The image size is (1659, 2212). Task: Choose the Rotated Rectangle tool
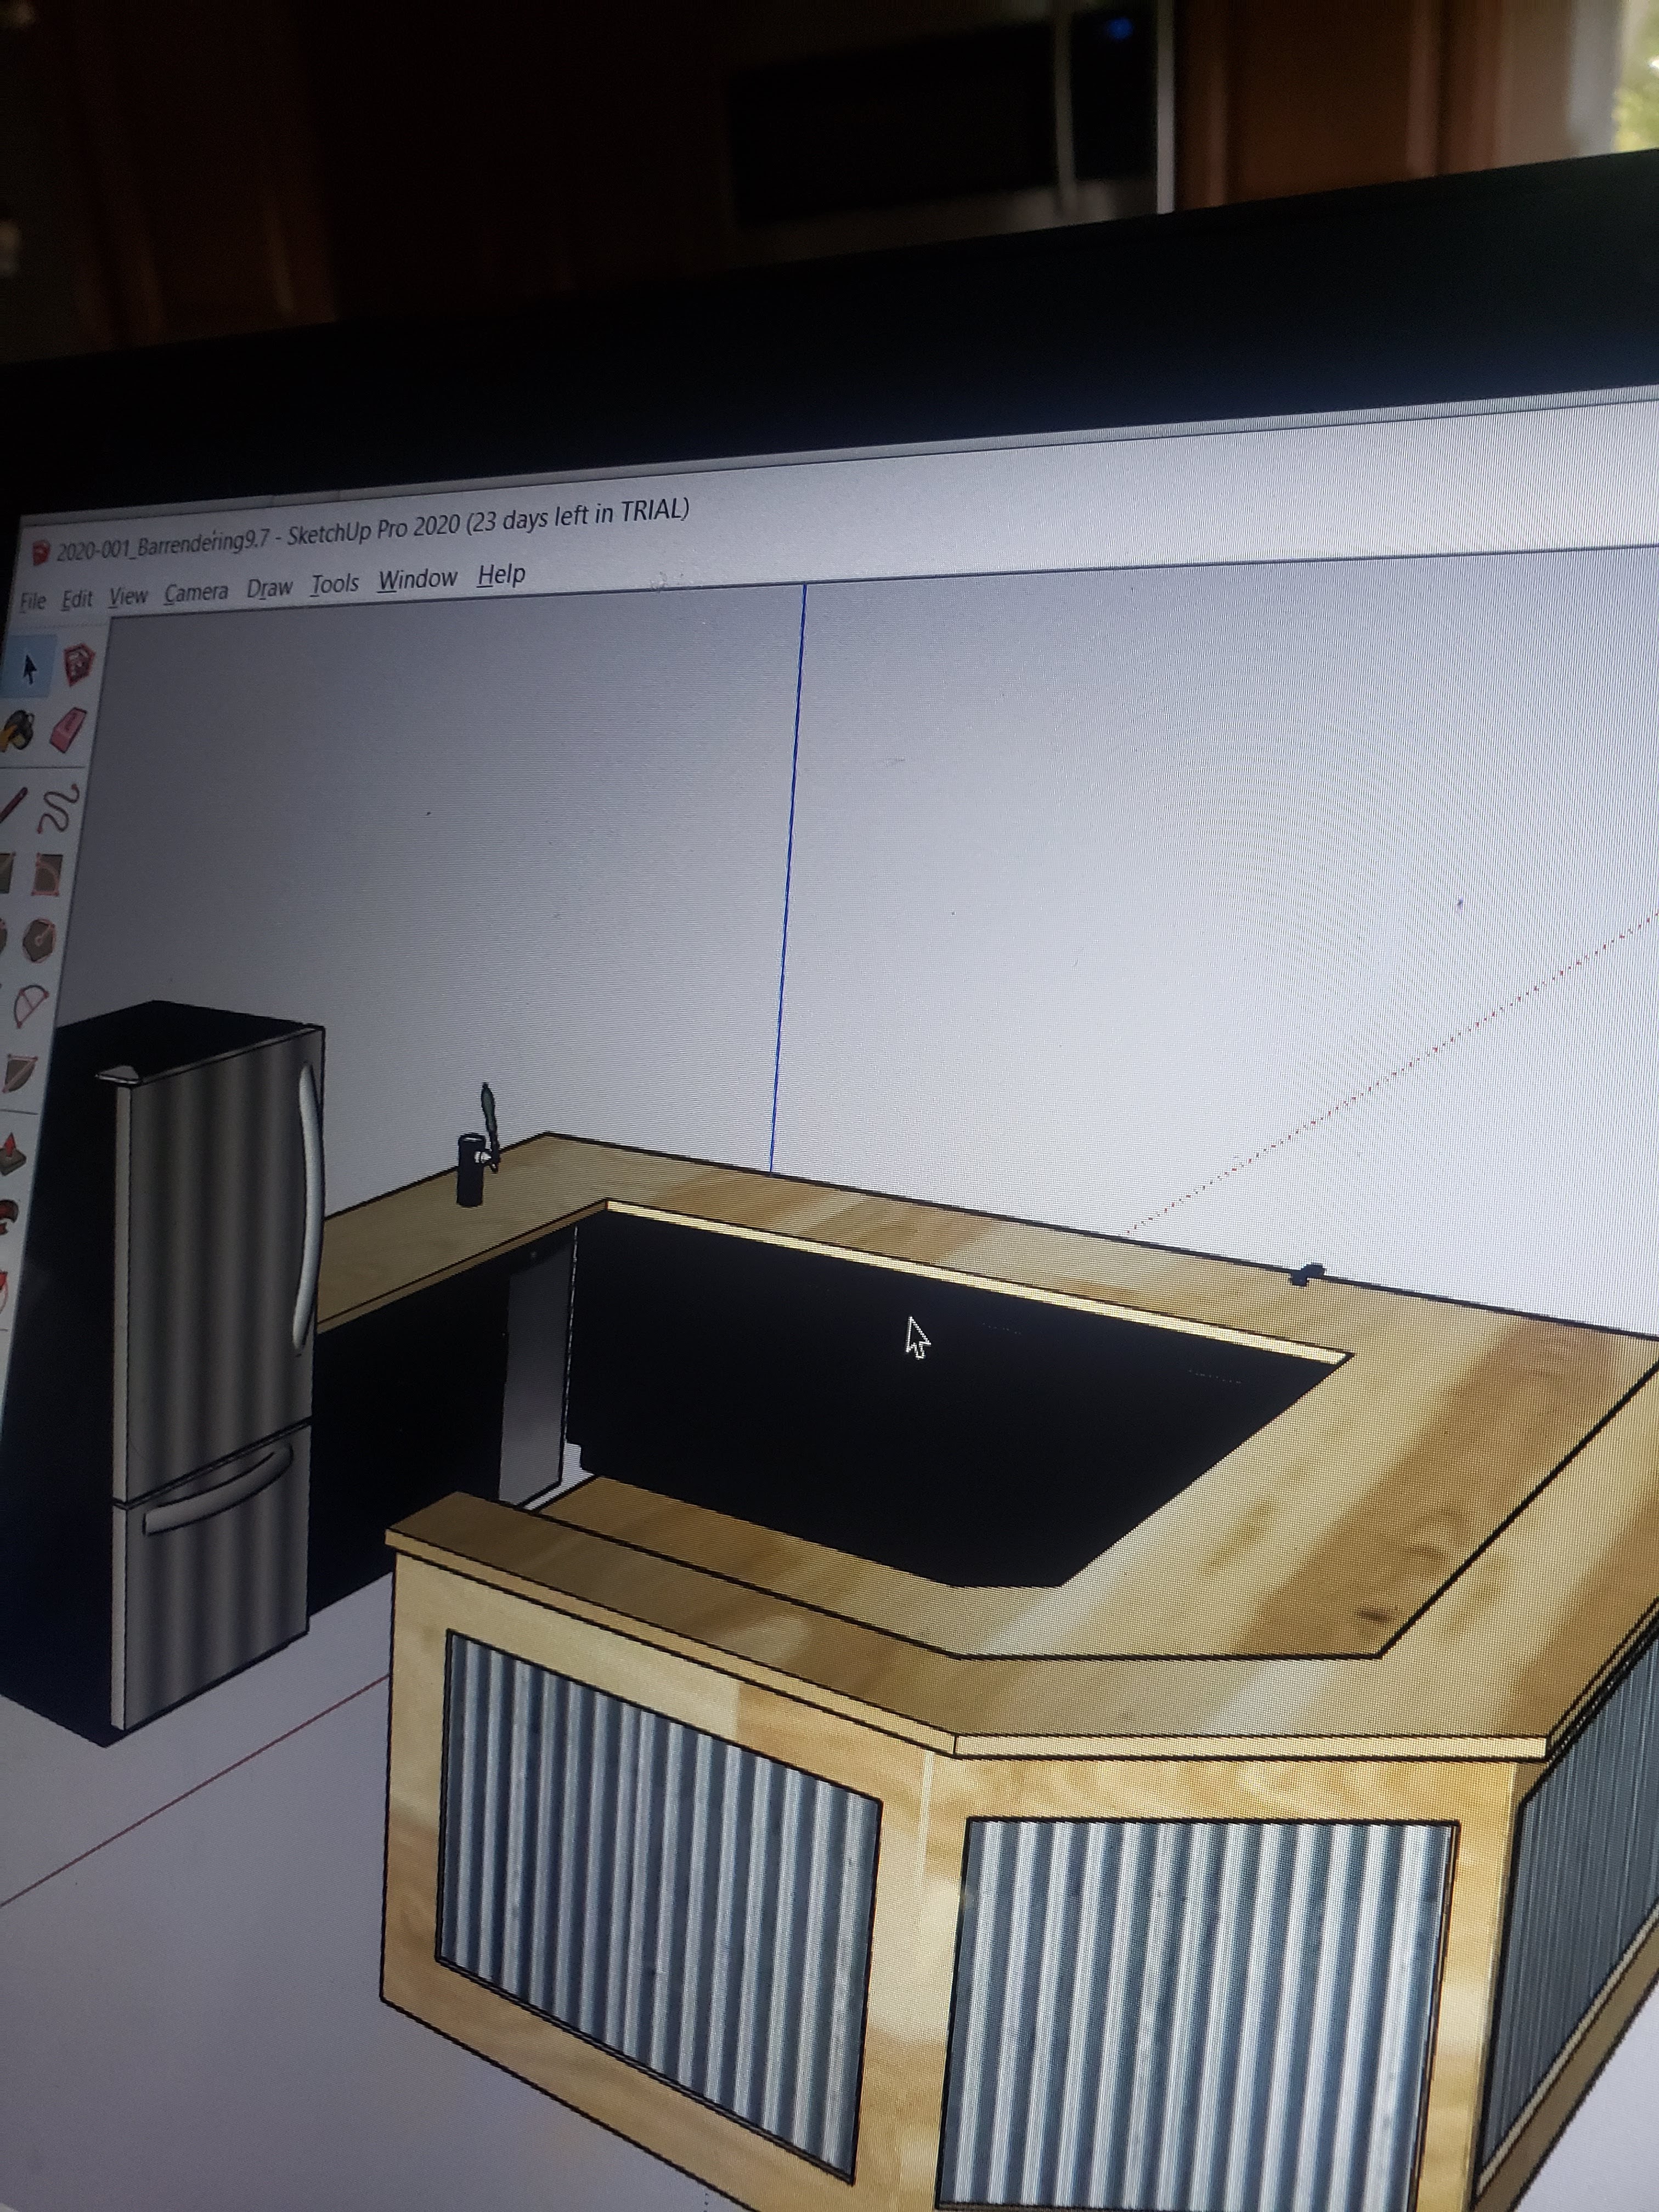47,874
